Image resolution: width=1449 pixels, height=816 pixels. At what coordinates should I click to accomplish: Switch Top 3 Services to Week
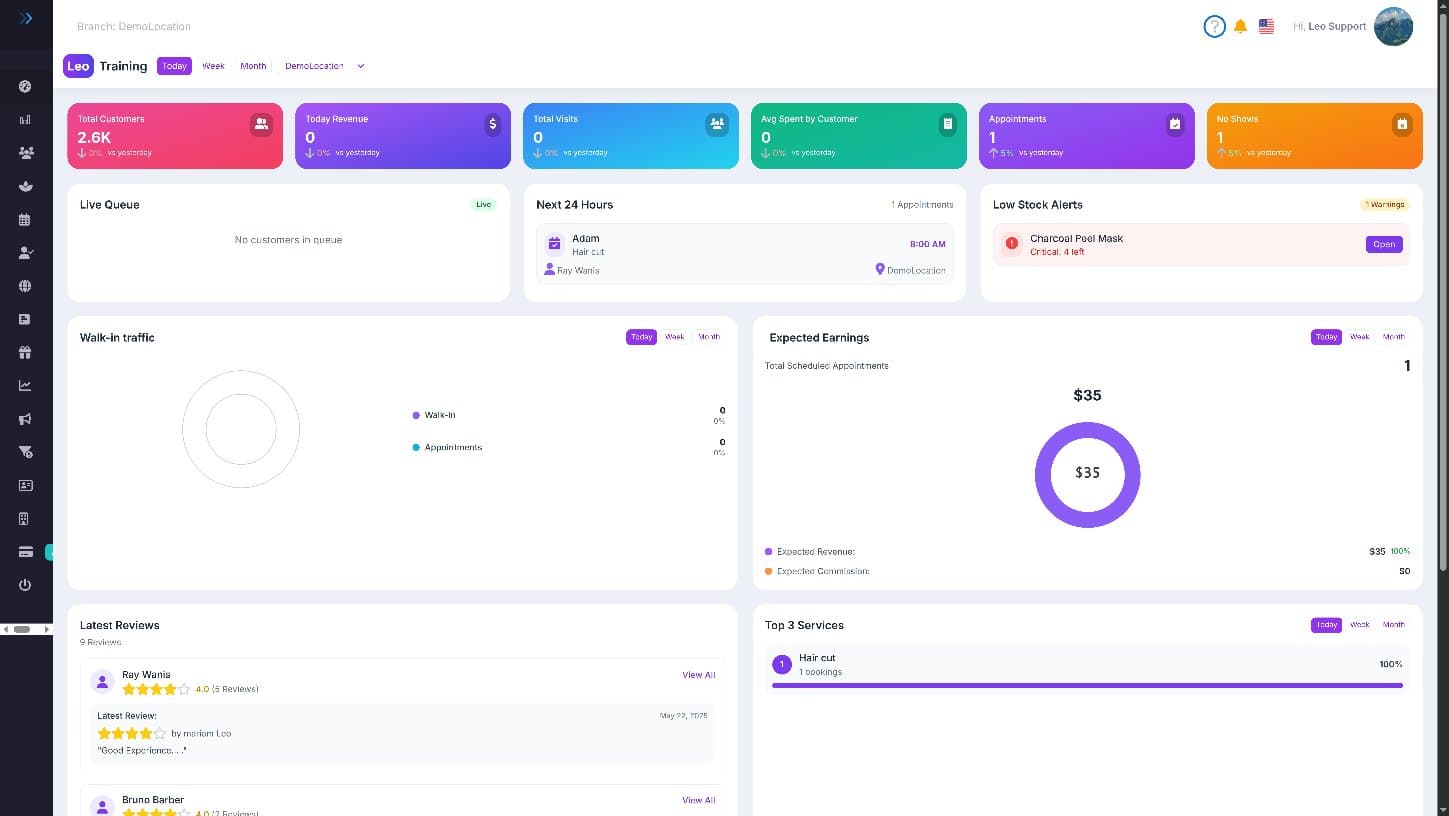pos(1360,625)
